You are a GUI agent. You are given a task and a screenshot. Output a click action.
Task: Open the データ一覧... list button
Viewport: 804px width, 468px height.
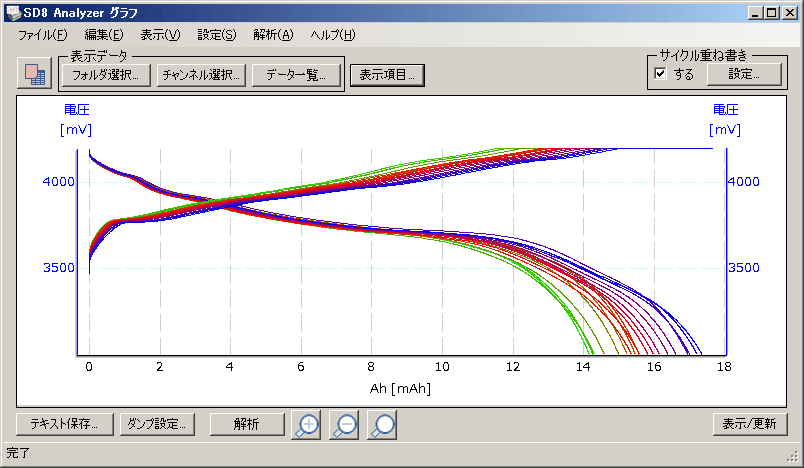(x=296, y=75)
